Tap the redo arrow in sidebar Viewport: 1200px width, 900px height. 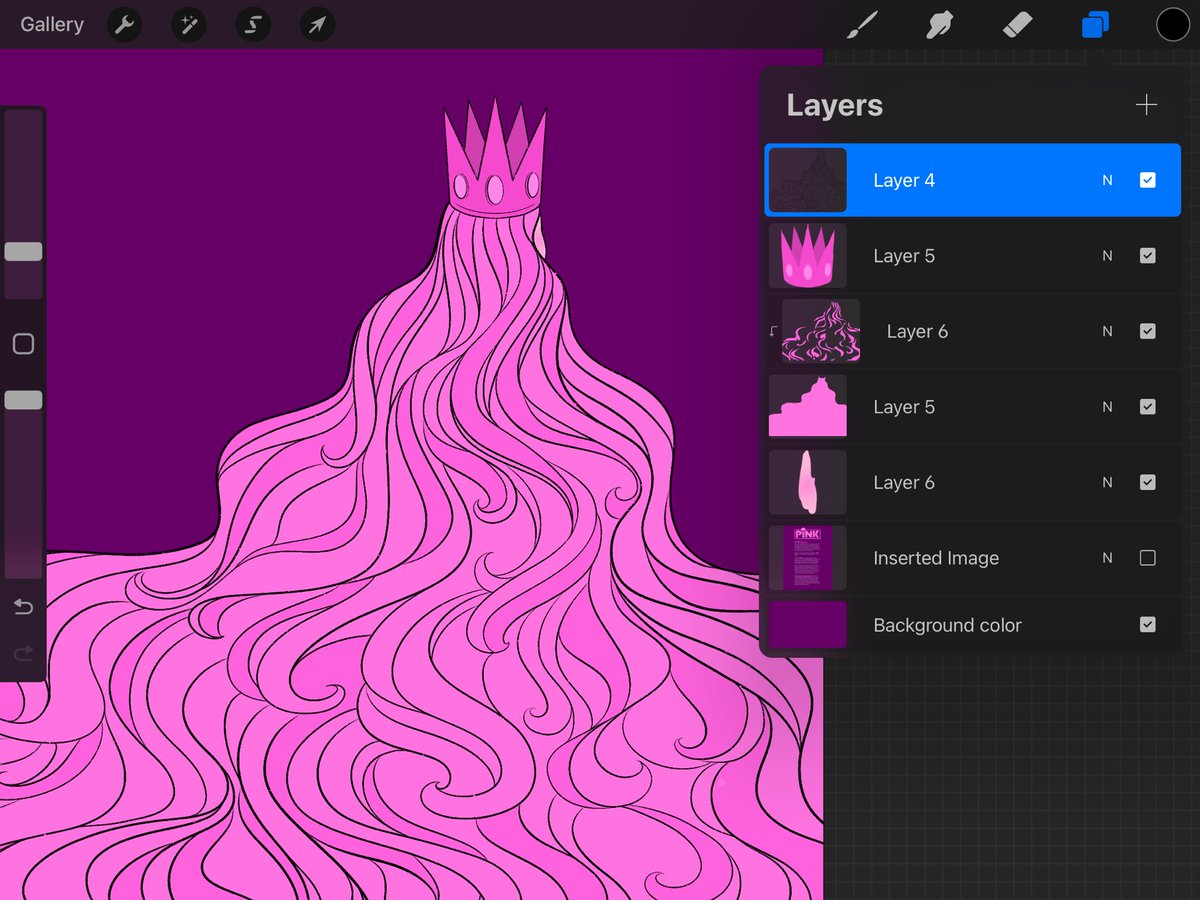(x=23, y=654)
